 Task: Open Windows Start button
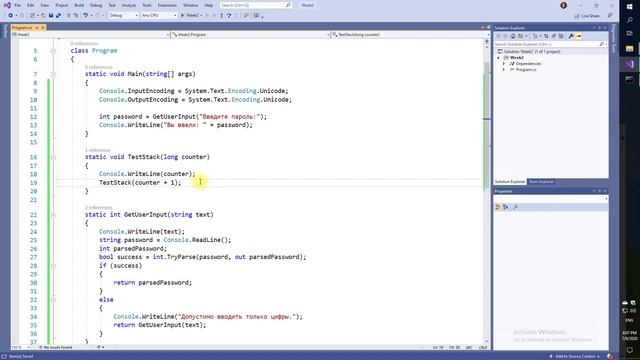coord(629,7)
